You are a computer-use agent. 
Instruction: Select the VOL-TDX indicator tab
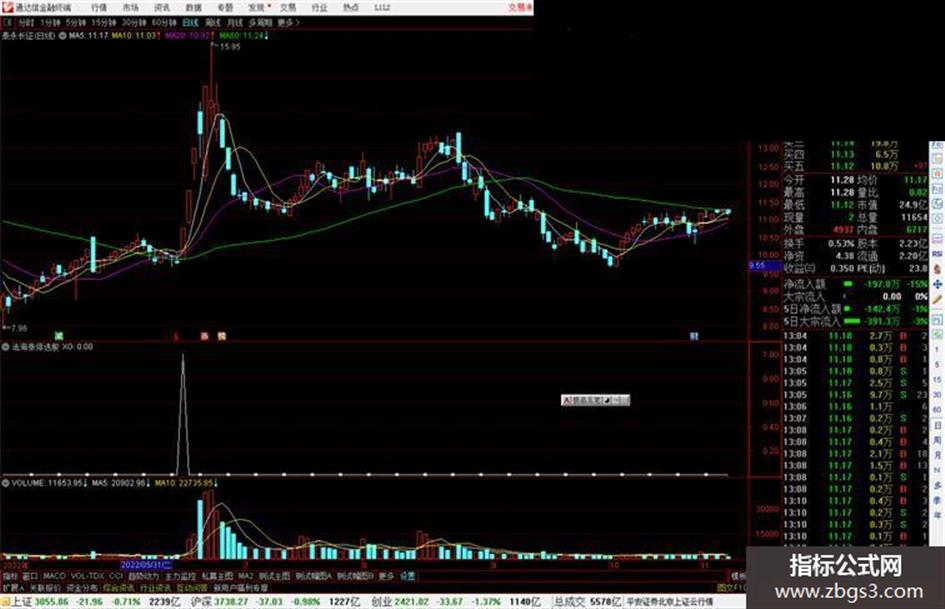point(87,576)
